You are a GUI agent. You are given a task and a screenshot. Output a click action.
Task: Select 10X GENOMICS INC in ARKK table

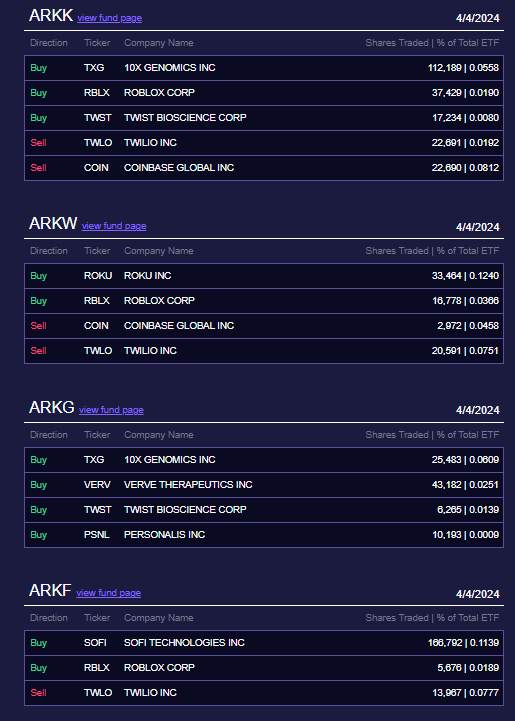click(170, 68)
